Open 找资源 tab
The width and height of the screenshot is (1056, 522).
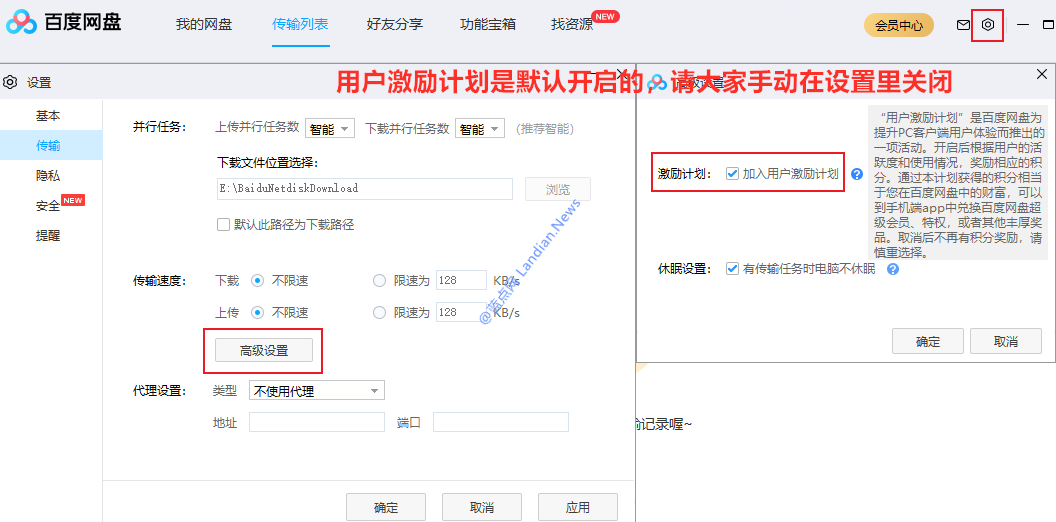[x=572, y=25]
